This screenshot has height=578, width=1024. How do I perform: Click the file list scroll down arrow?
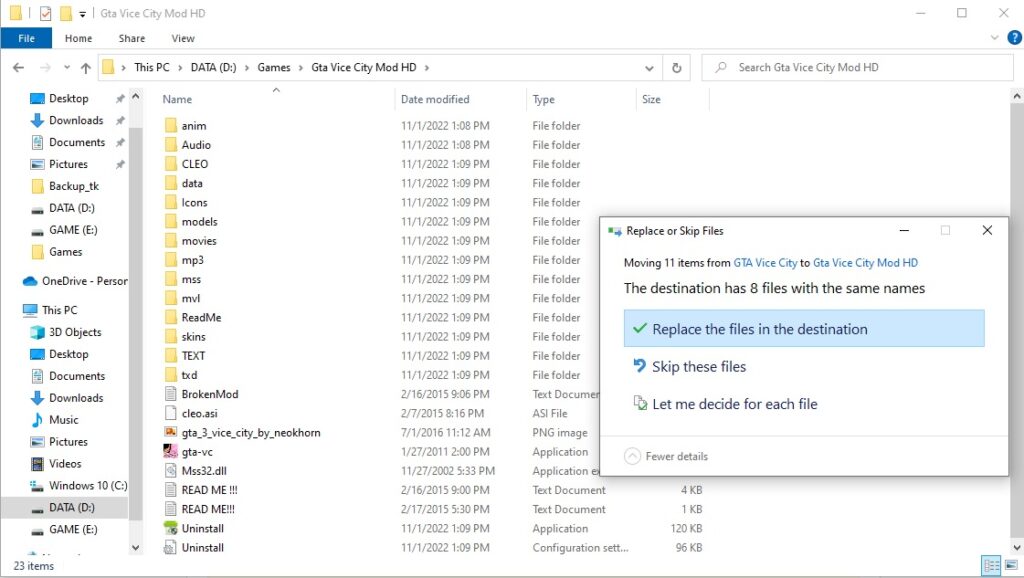coord(1017,548)
